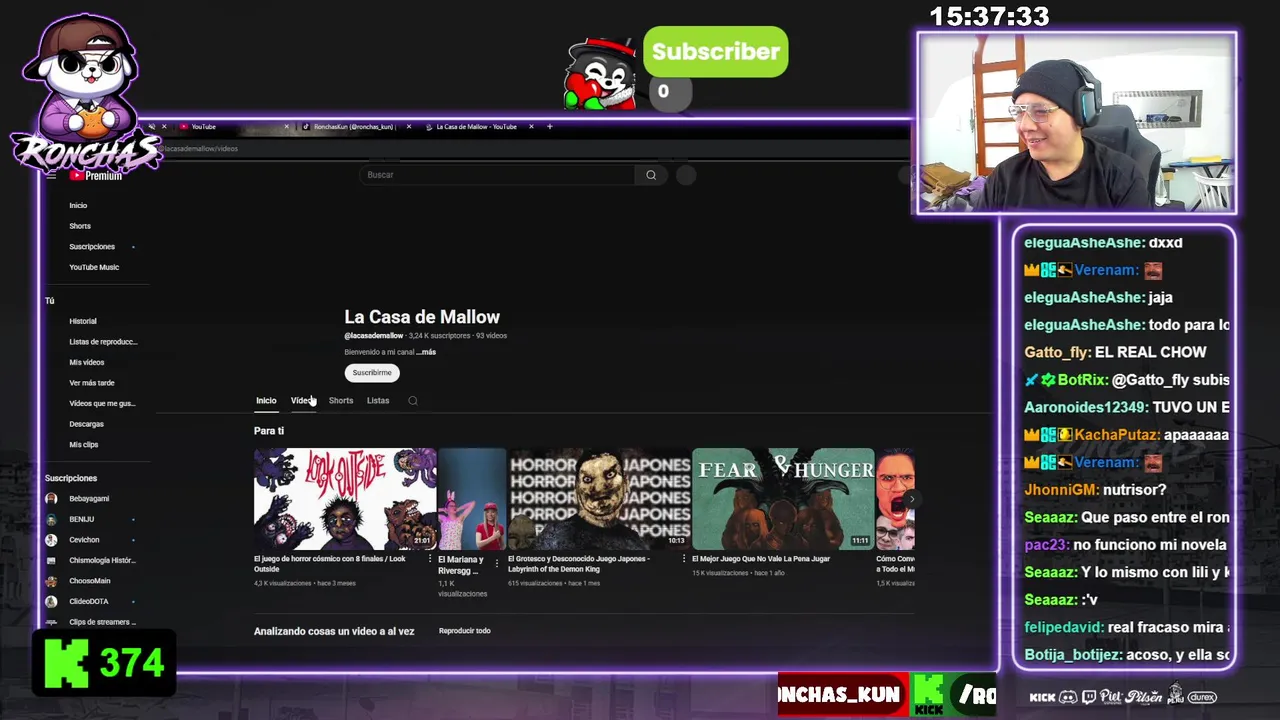Viewport: 1280px width, 720px height.
Task: Click ChoosoMain channel avatar in sidebar
Action: click(51, 581)
